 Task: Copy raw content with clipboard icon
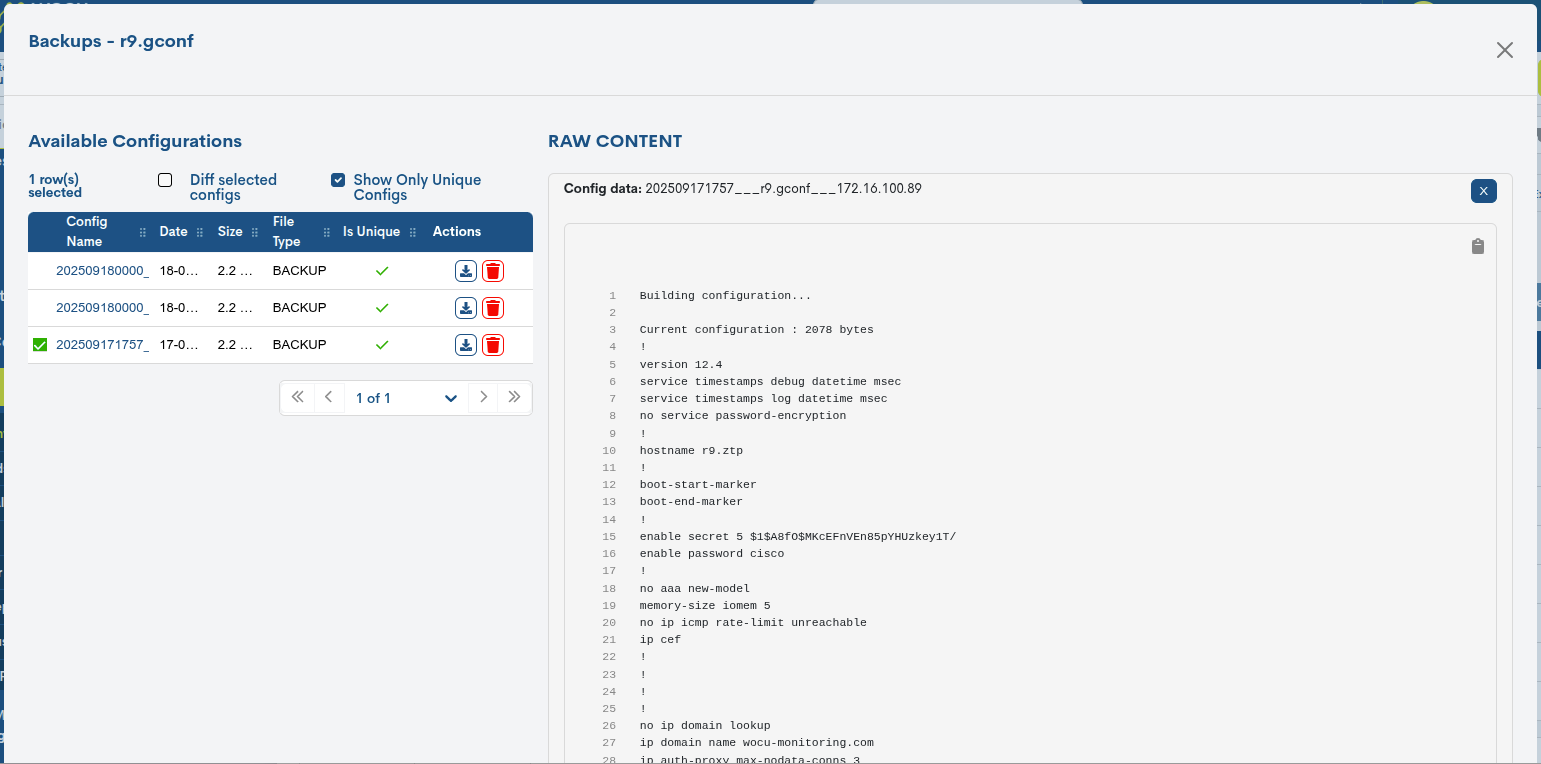click(1477, 246)
